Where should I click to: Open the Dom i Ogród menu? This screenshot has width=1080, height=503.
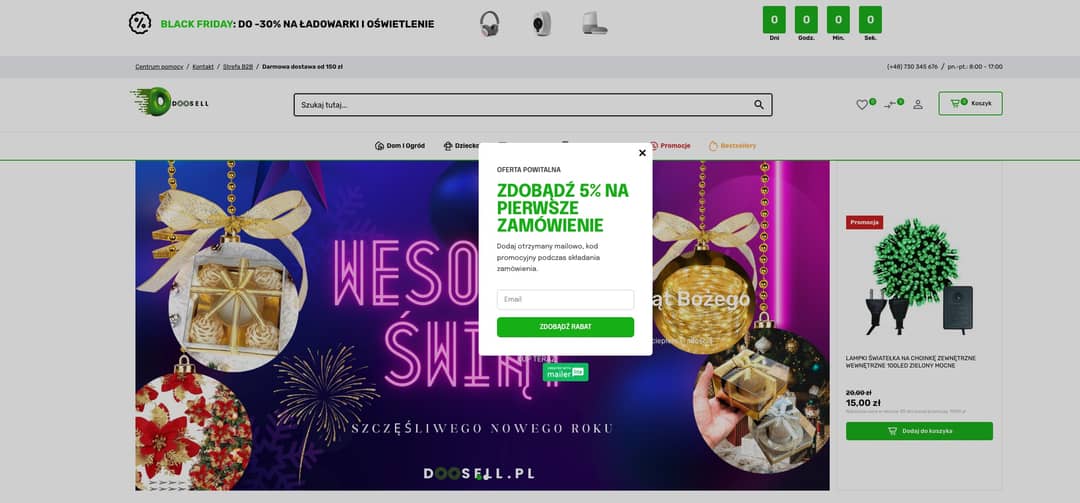pyautogui.click(x=399, y=146)
